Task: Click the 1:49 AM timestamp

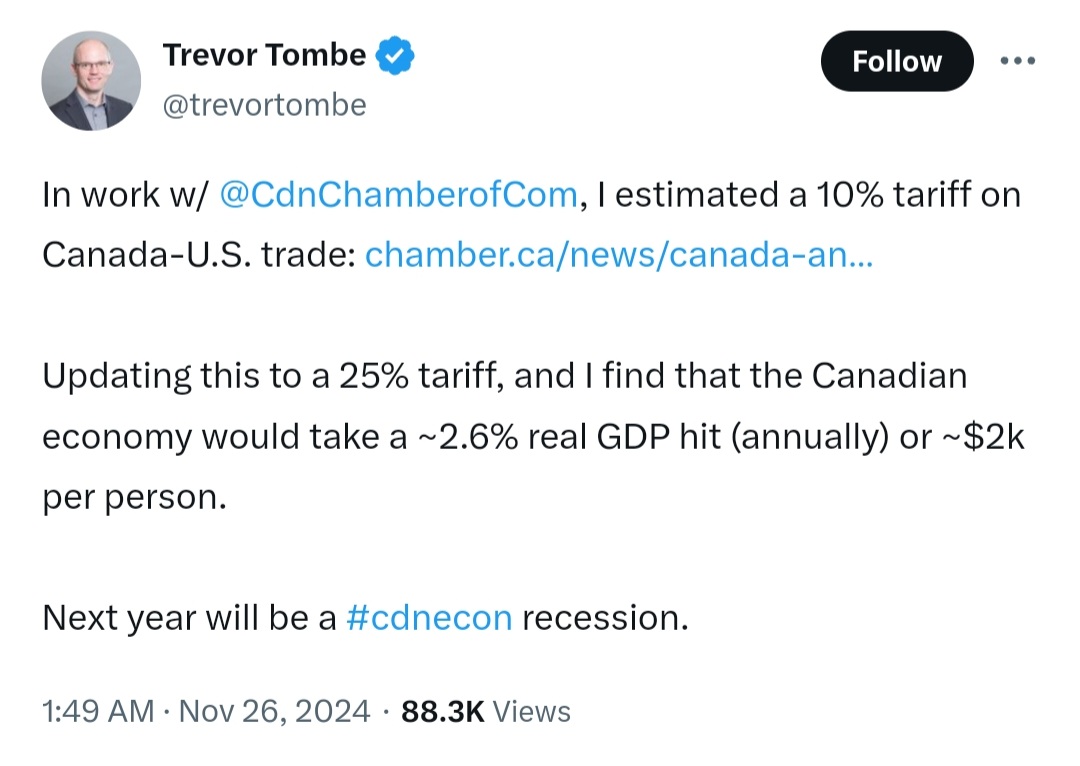Action: 98,712
